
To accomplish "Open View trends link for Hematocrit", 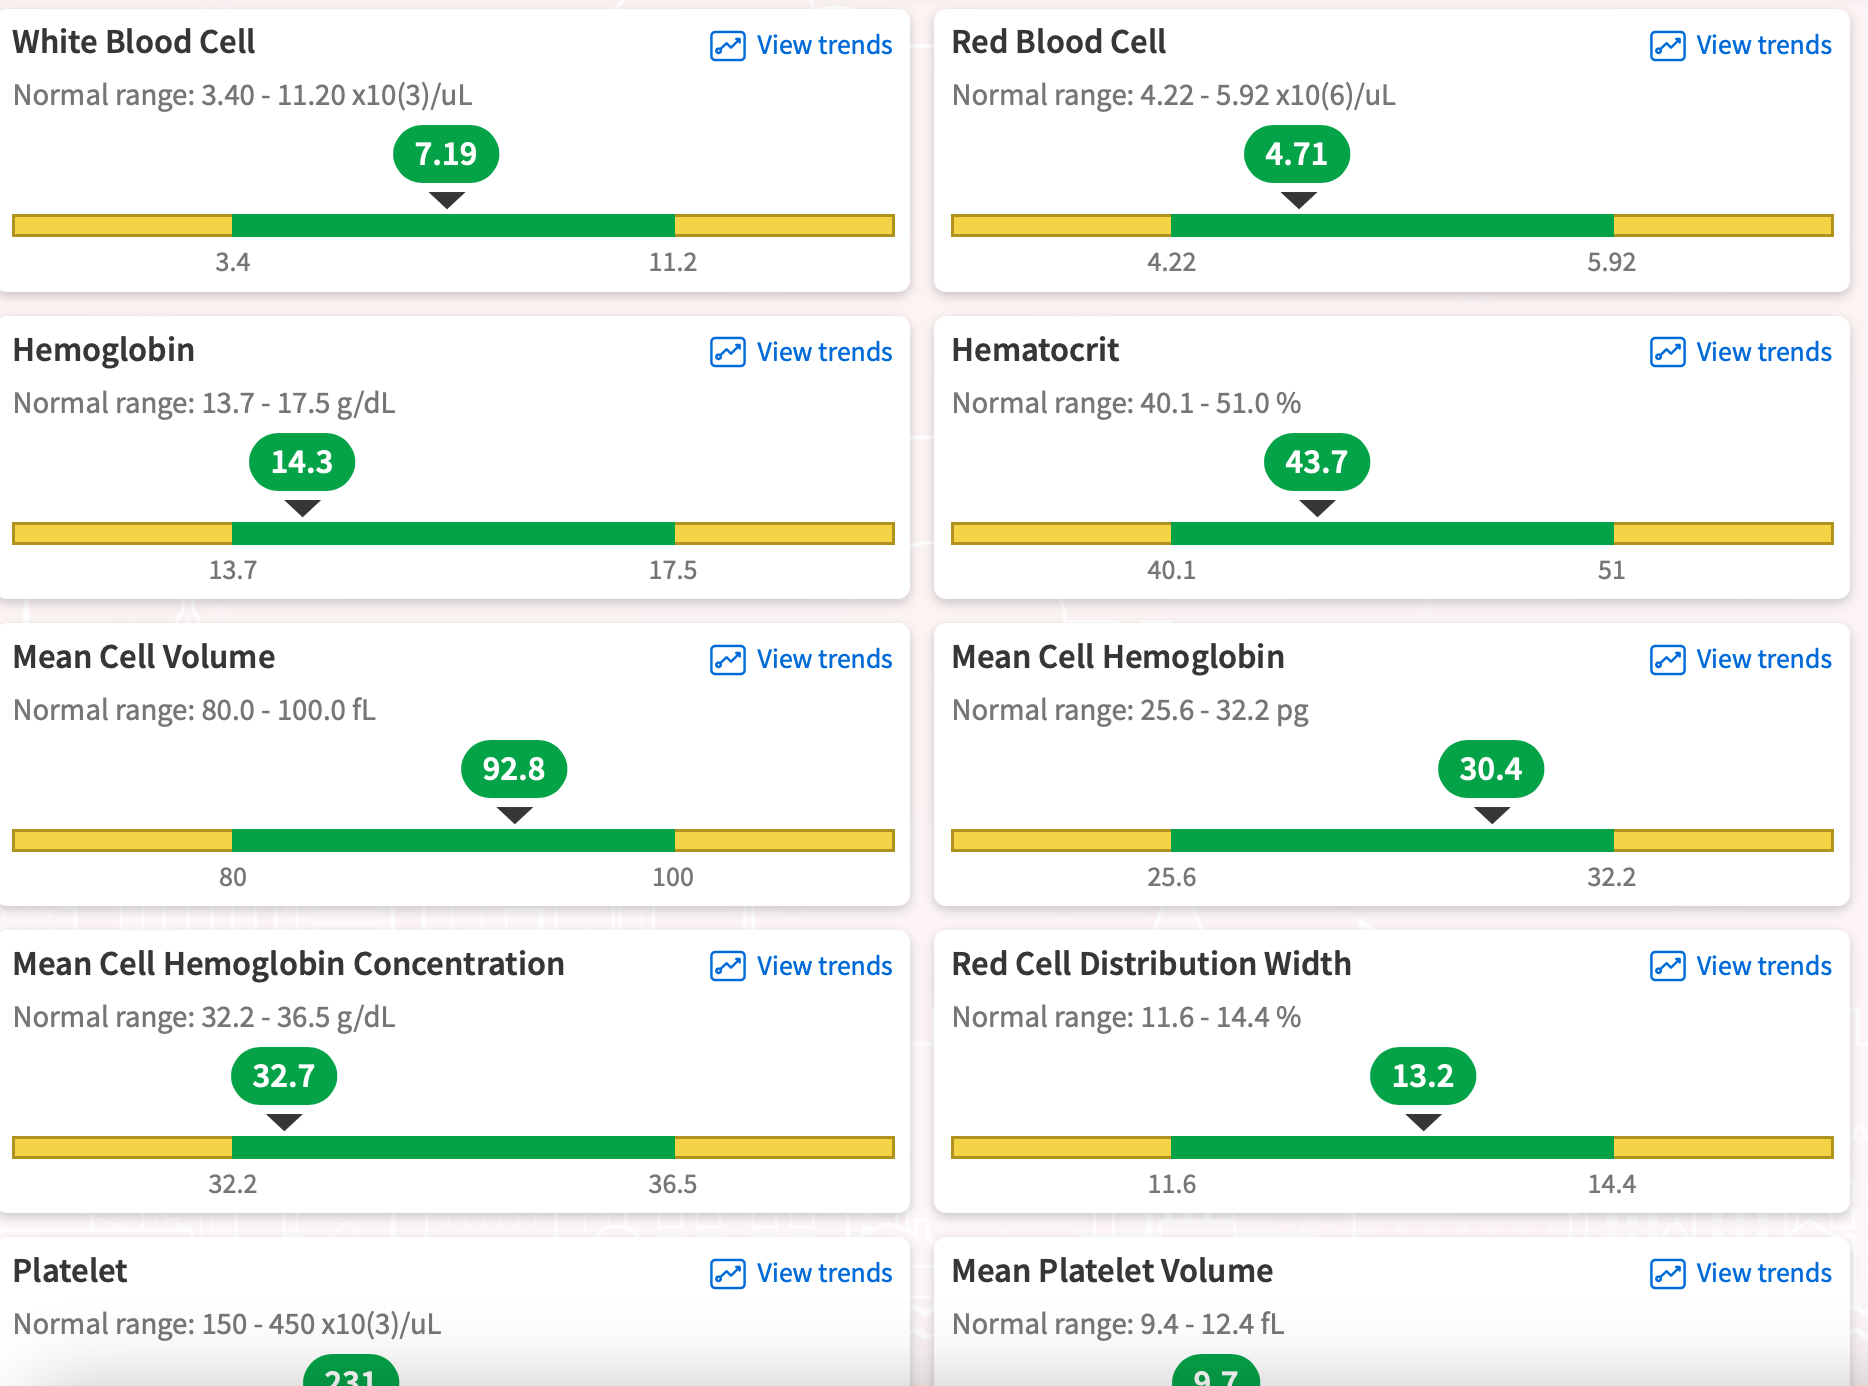I will (1763, 352).
